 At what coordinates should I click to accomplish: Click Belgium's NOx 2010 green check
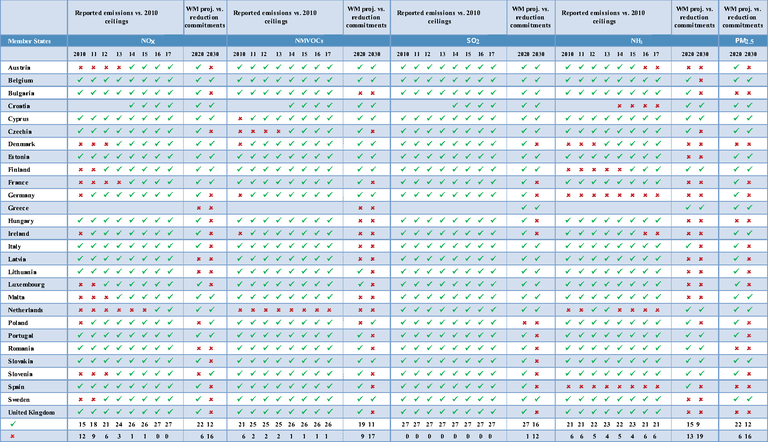(79, 79)
